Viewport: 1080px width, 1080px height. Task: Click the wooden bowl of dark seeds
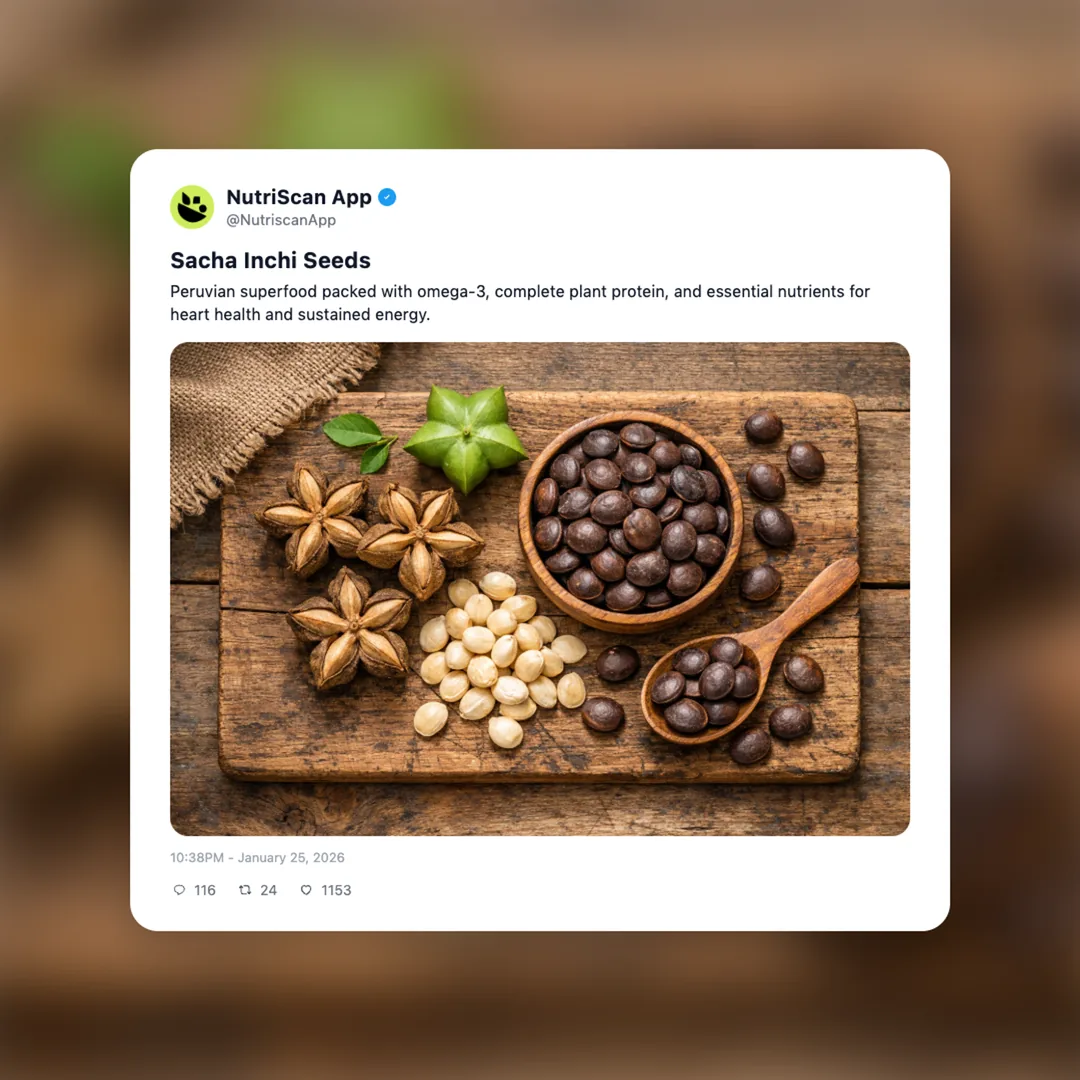point(630,521)
